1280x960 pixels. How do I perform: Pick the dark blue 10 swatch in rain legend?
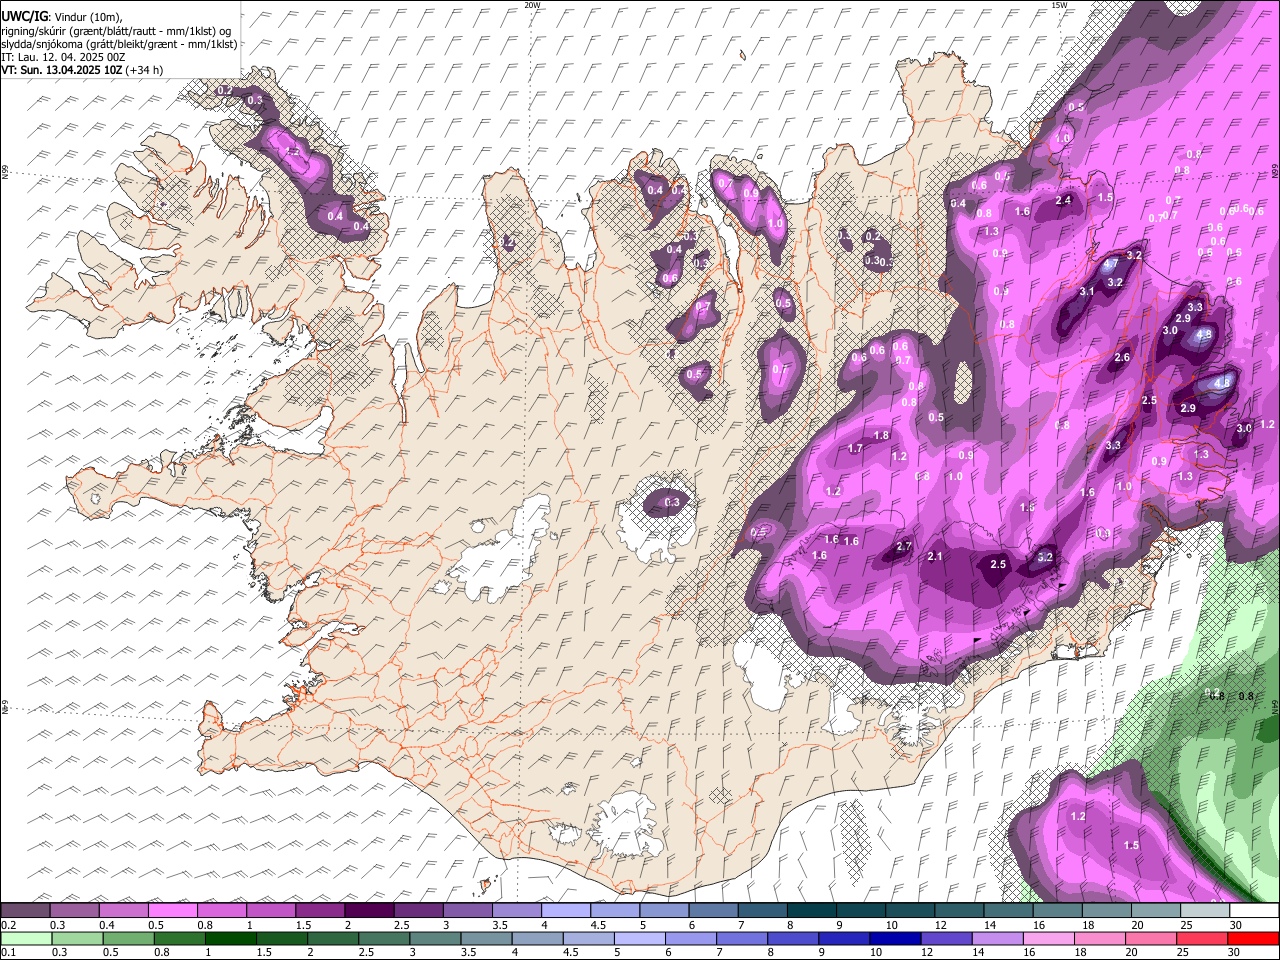[893, 938]
